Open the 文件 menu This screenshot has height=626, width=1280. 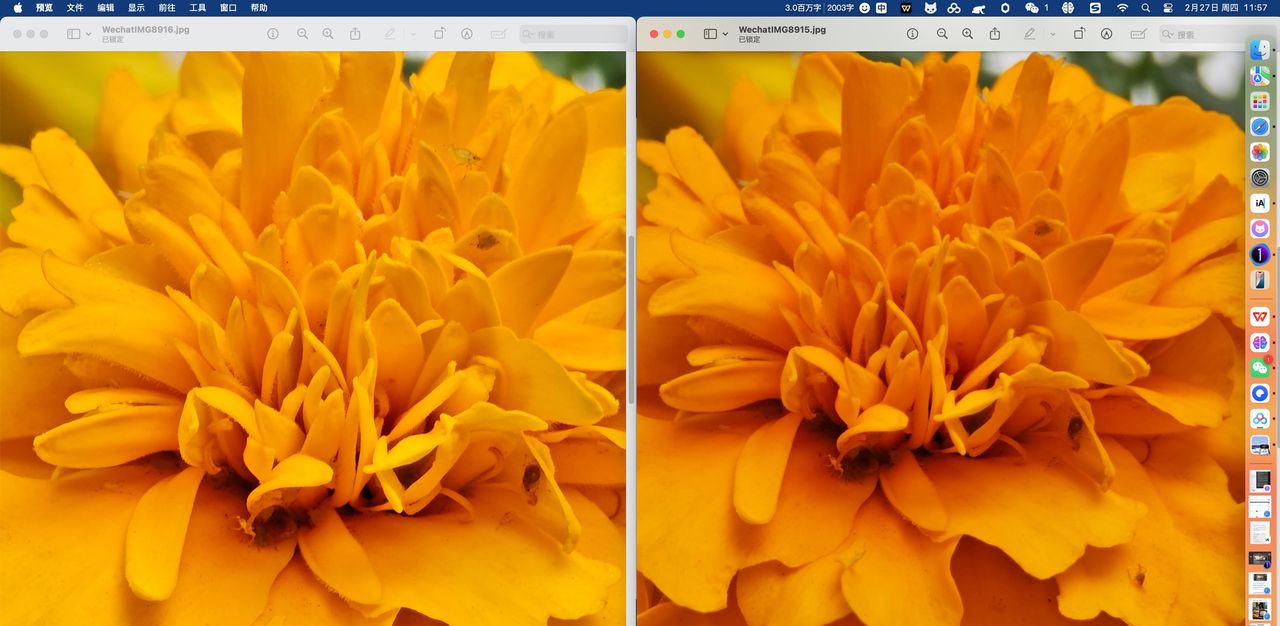pyautogui.click(x=75, y=7)
